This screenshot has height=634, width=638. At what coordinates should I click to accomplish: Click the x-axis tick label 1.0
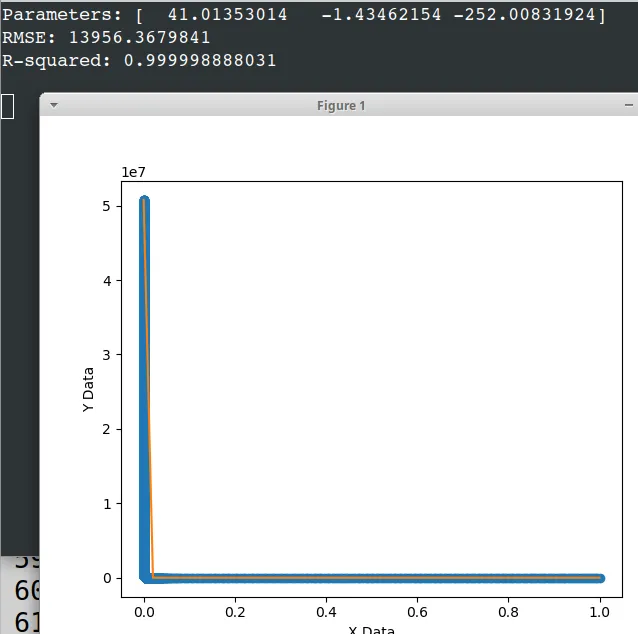pyautogui.click(x=599, y=612)
